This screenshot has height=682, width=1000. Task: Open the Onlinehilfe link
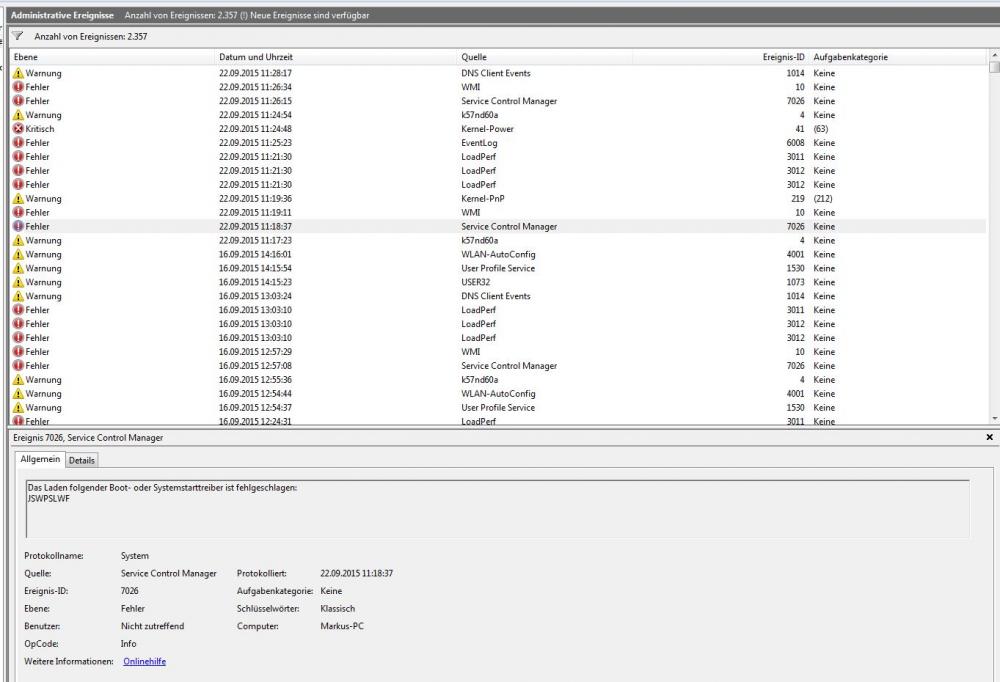pos(144,661)
